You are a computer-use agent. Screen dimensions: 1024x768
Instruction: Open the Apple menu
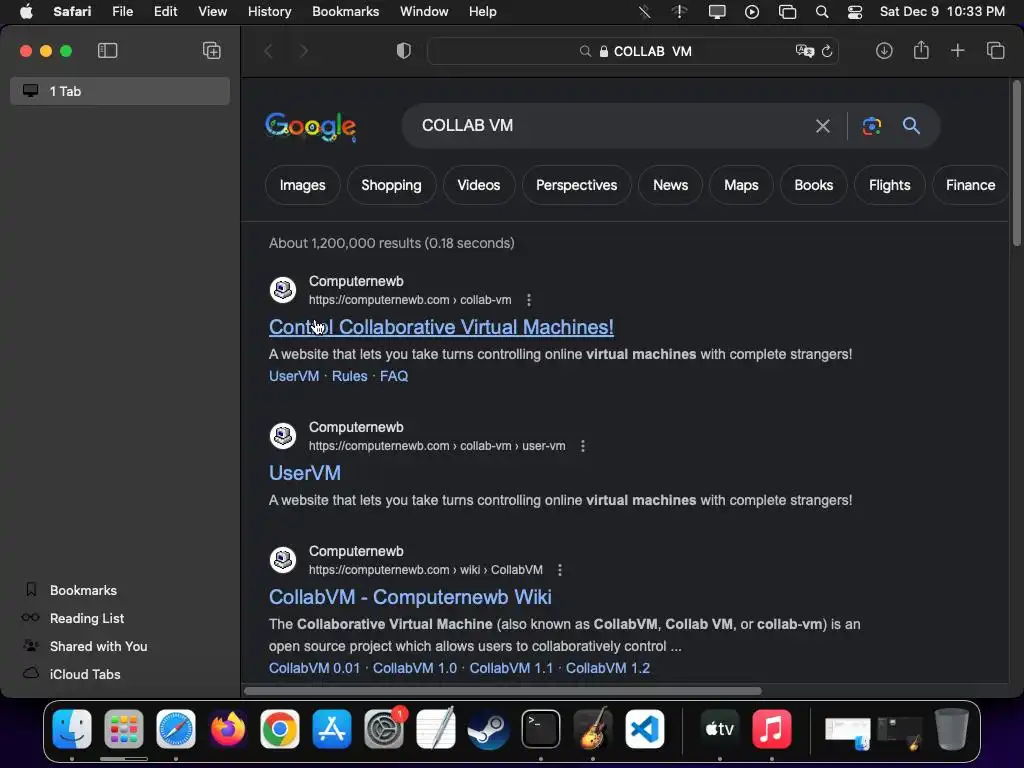click(x=26, y=12)
